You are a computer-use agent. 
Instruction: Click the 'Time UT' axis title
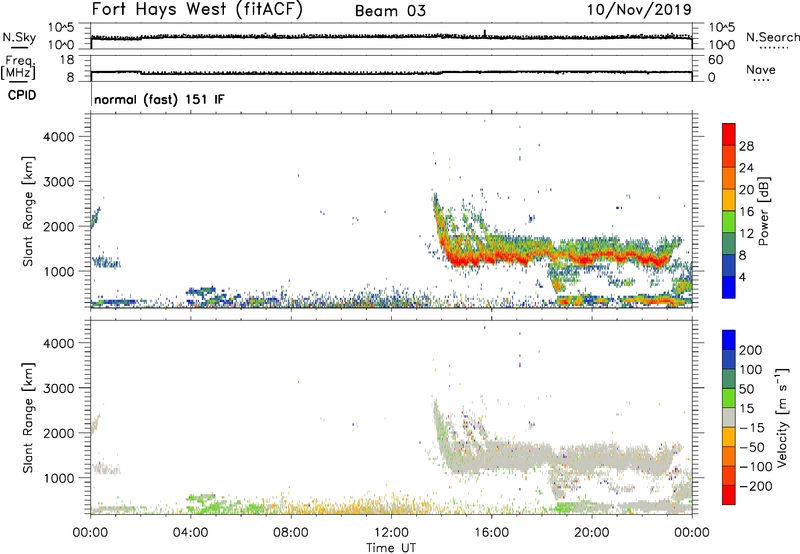tap(391, 548)
